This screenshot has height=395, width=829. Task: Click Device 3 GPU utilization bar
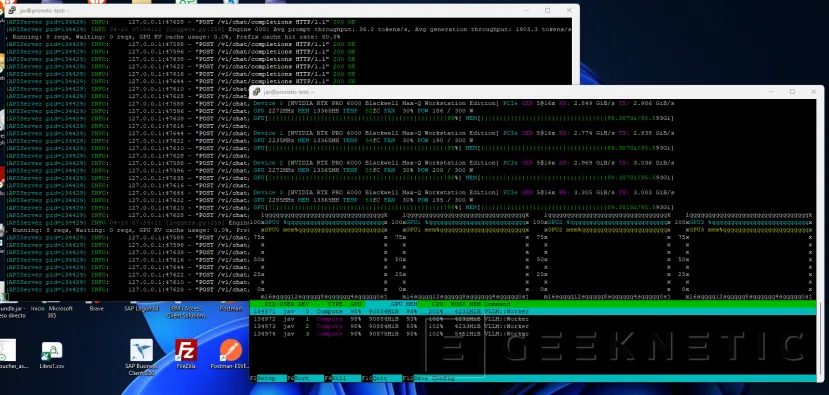pyautogui.click(x=358, y=207)
